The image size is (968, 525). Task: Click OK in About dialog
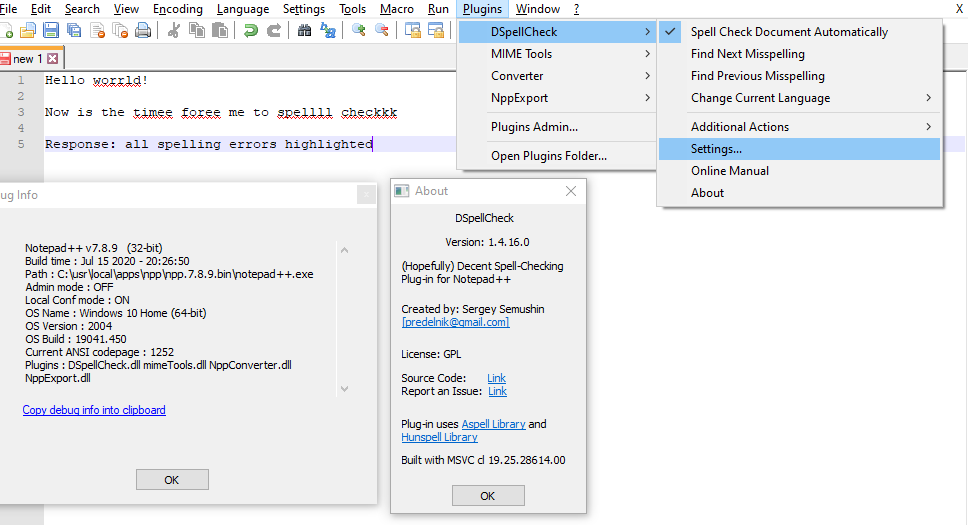tap(488, 496)
